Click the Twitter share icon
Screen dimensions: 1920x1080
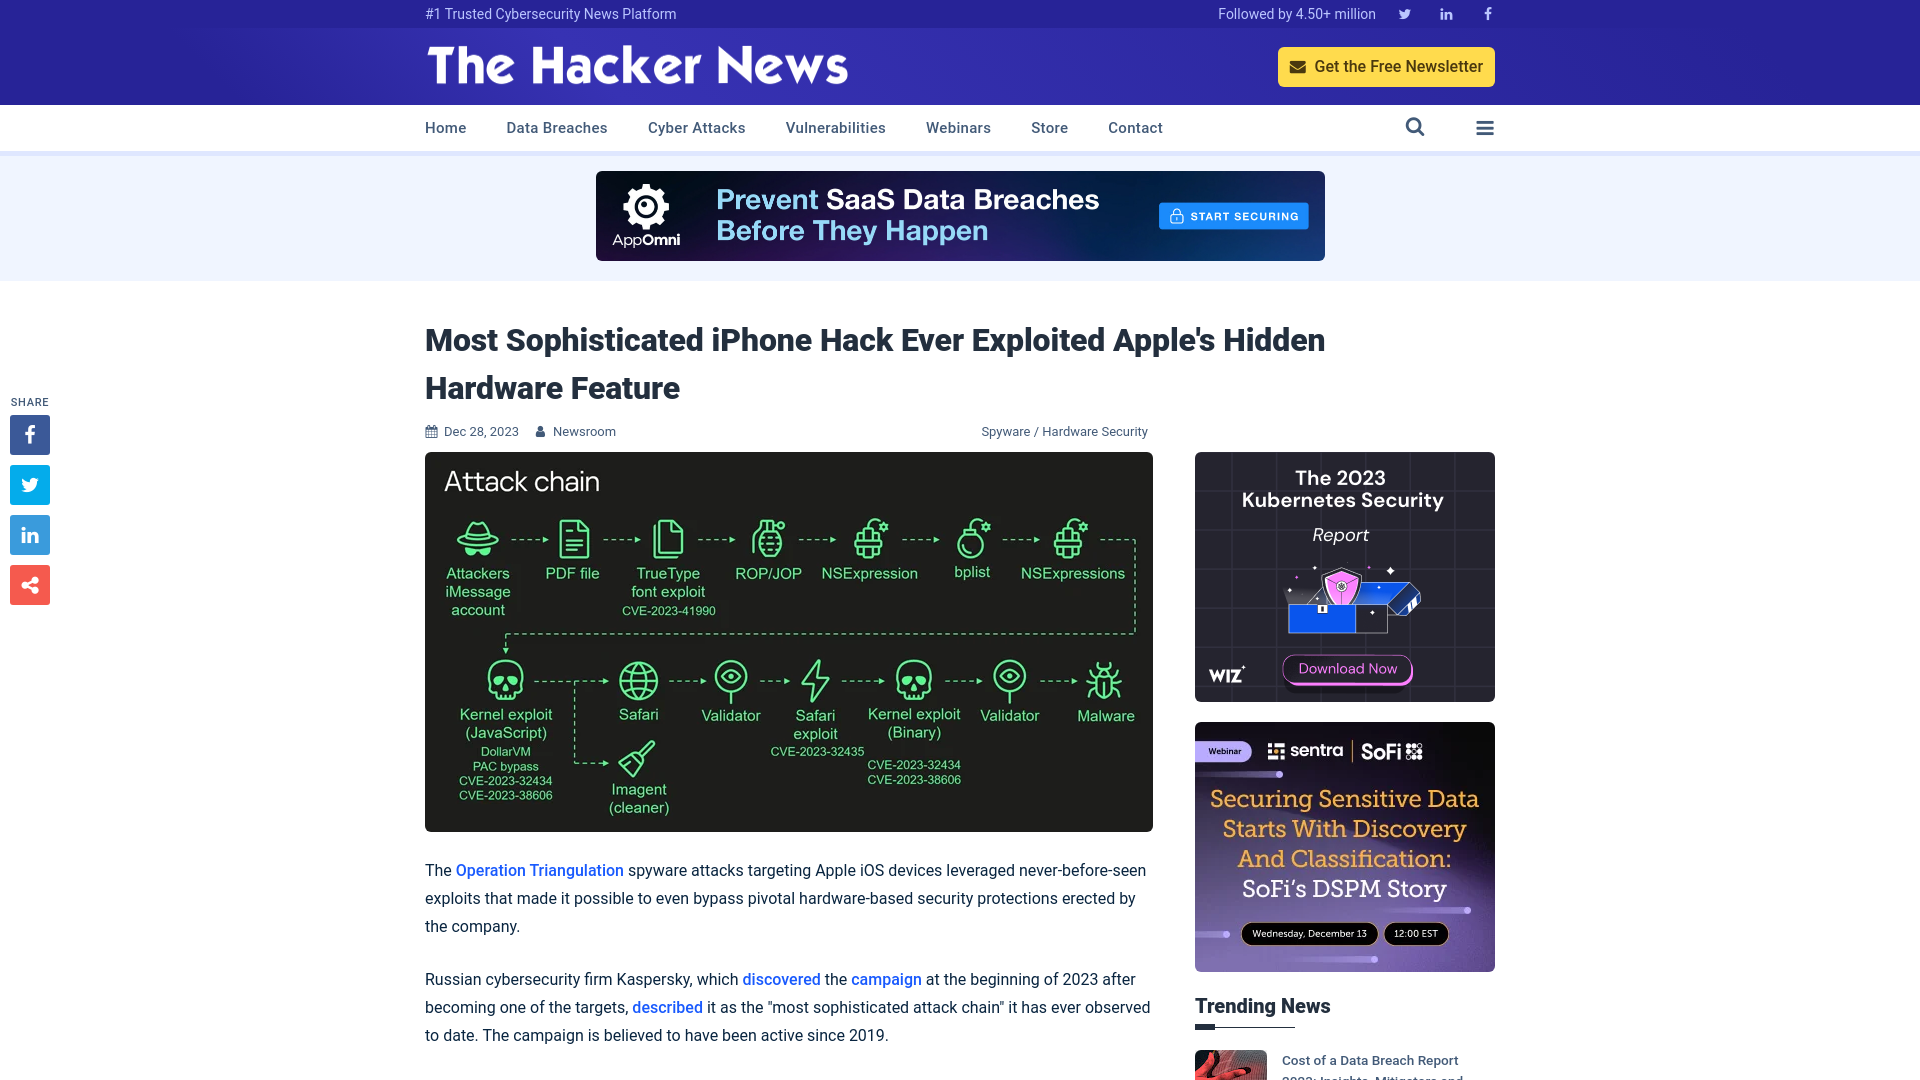(x=29, y=484)
